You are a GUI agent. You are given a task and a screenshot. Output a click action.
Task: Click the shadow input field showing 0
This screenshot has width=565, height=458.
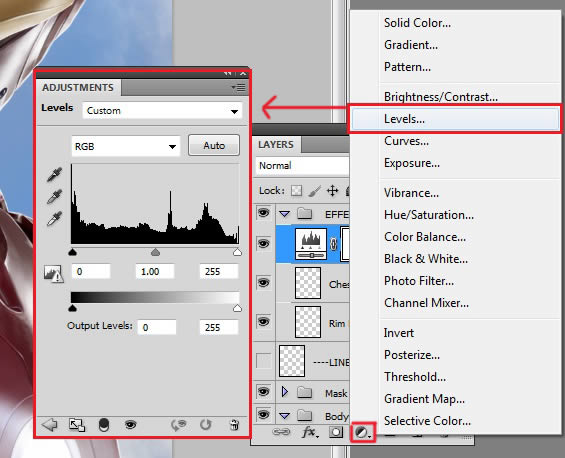(x=91, y=271)
